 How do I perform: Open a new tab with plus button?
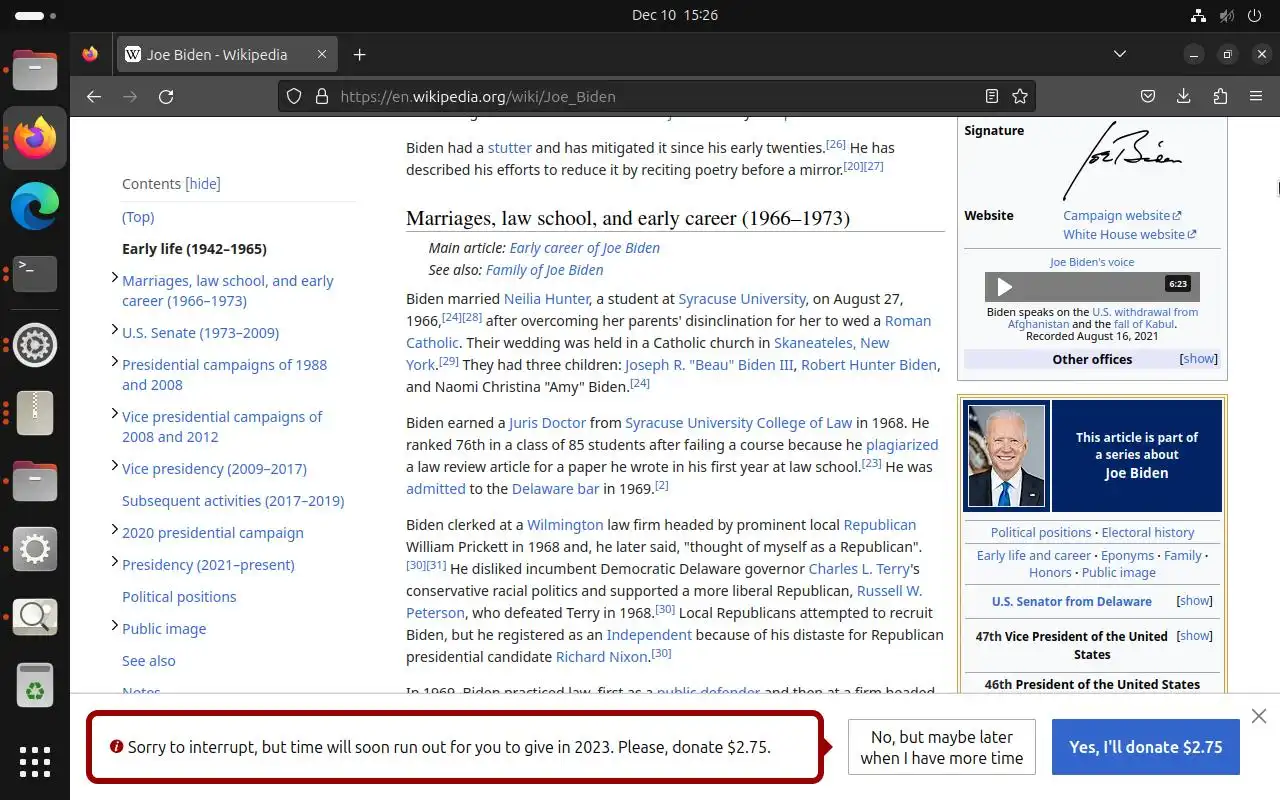[360, 55]
